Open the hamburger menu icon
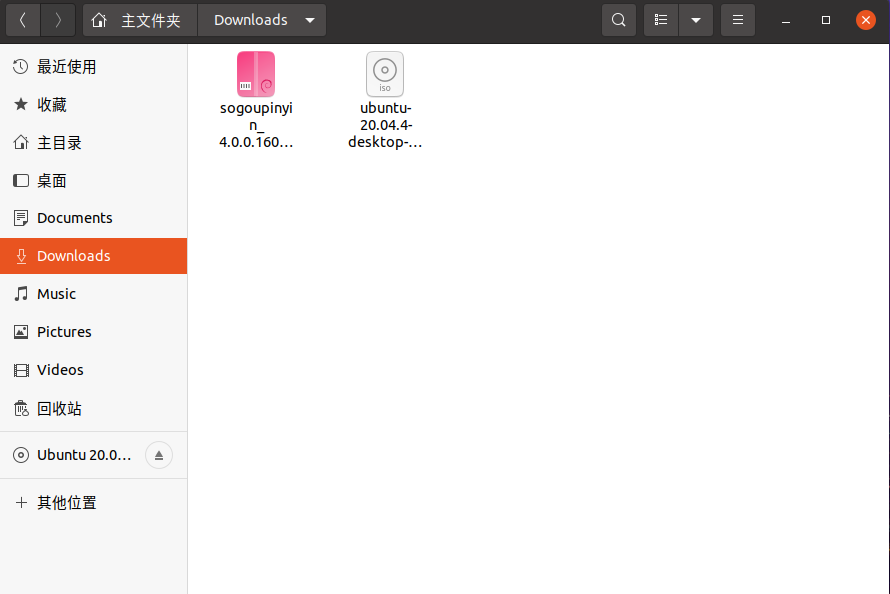This screenshot has width=890, height=594. (738, 19)
